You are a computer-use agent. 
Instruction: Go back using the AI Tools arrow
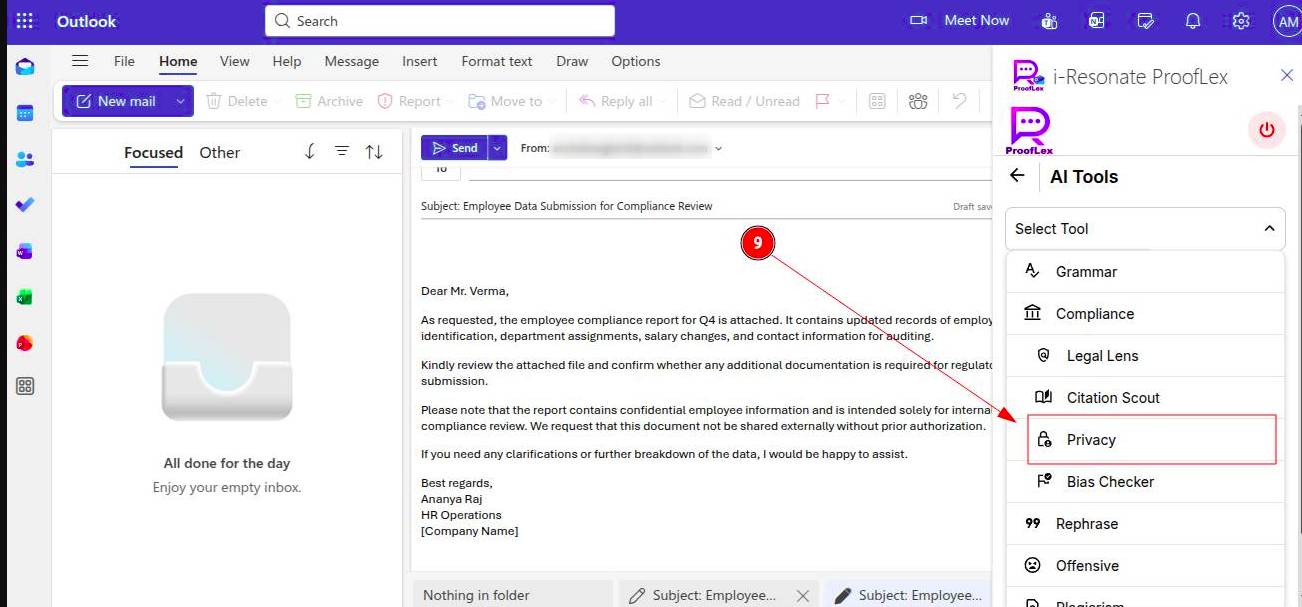pyautogui.click(x=1018, y=176)
